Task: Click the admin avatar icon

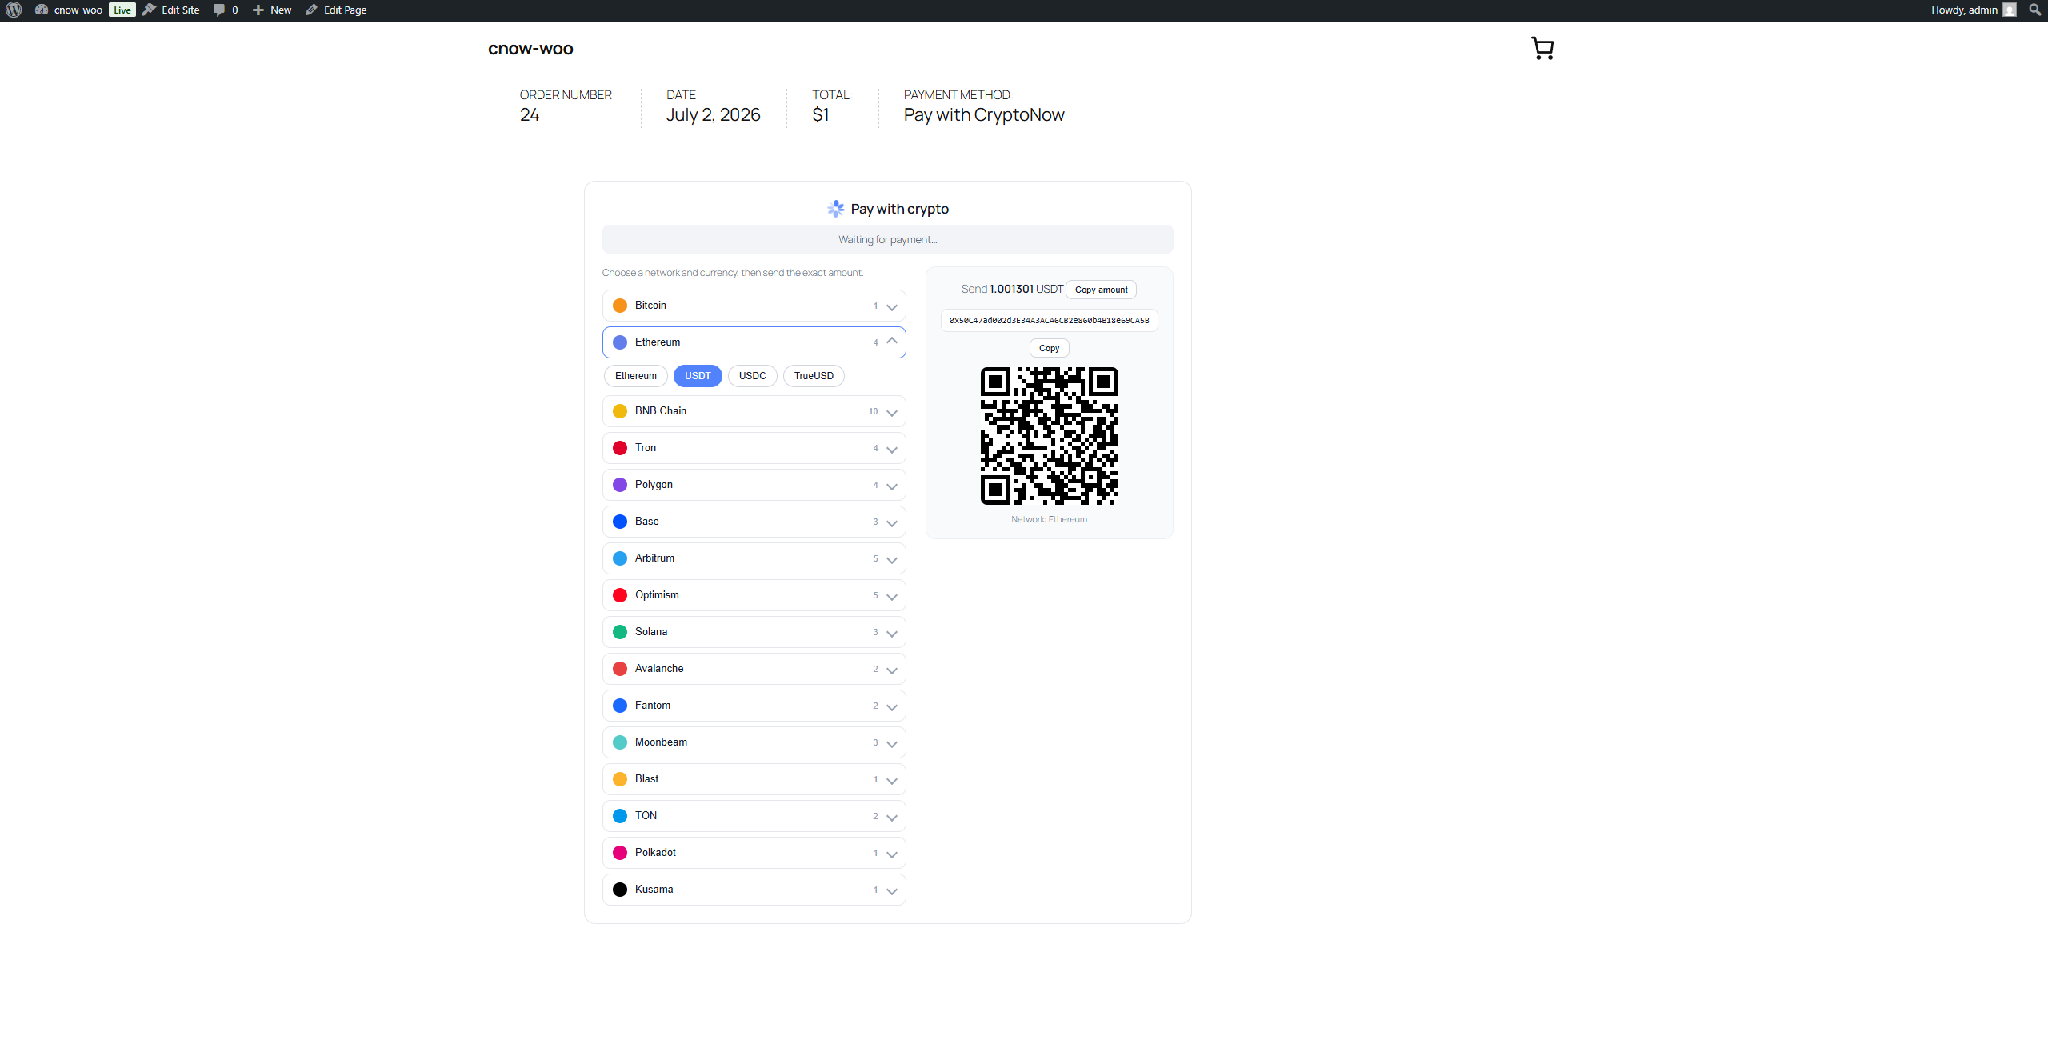Action: [2009, 10]
